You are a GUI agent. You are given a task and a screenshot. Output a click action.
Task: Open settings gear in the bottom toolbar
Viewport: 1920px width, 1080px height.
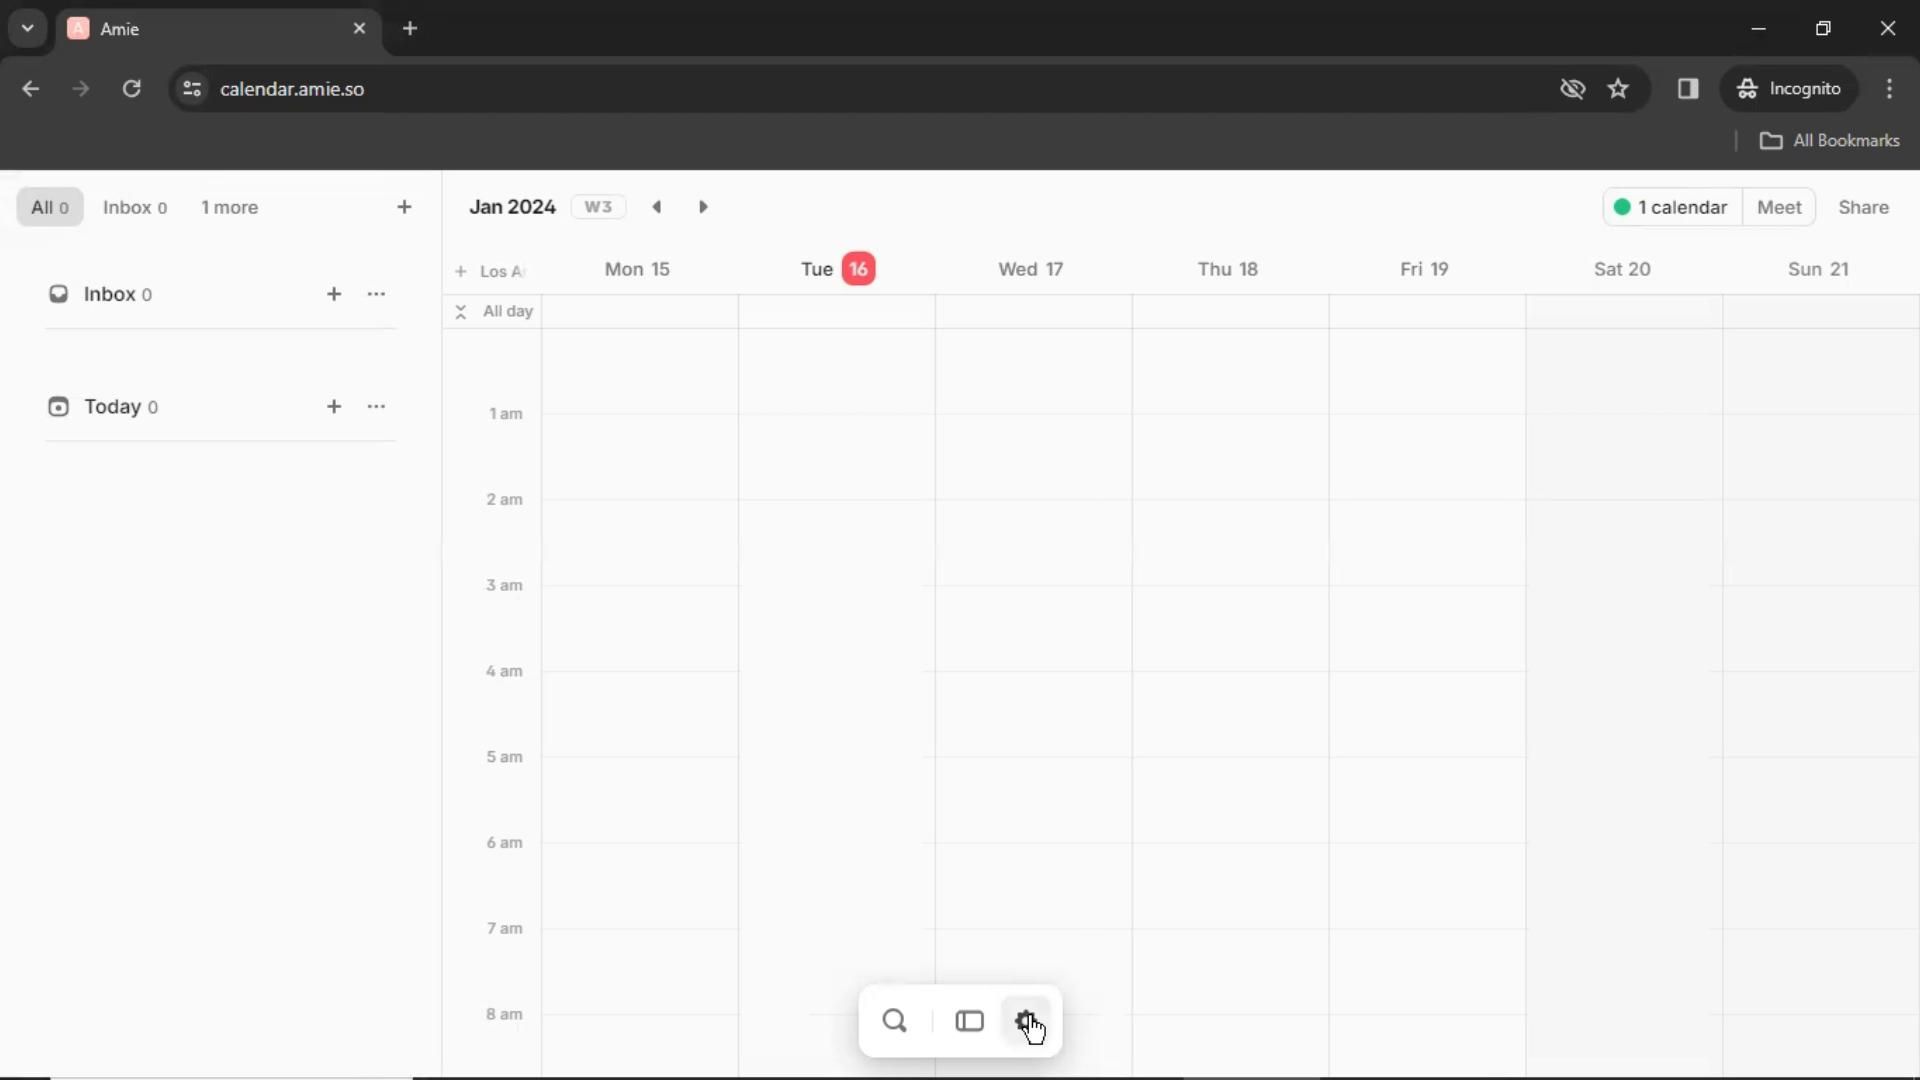click(1025, 1021)
